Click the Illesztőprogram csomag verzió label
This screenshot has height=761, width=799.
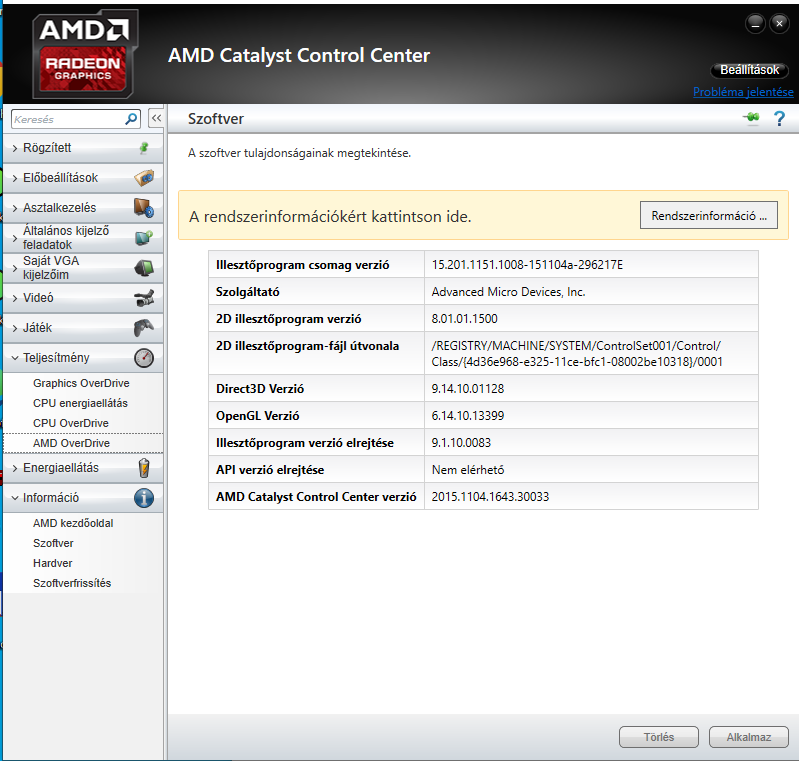click(302, 265)
